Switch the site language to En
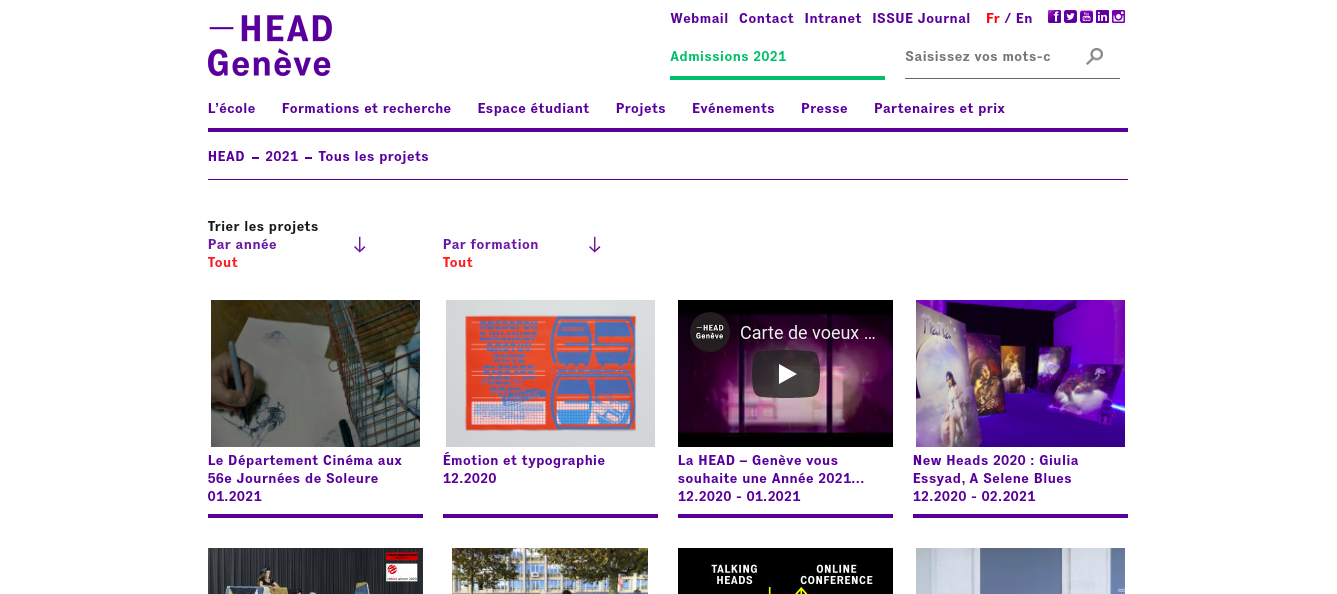Screen dimensions: 1337x594 1024,18
